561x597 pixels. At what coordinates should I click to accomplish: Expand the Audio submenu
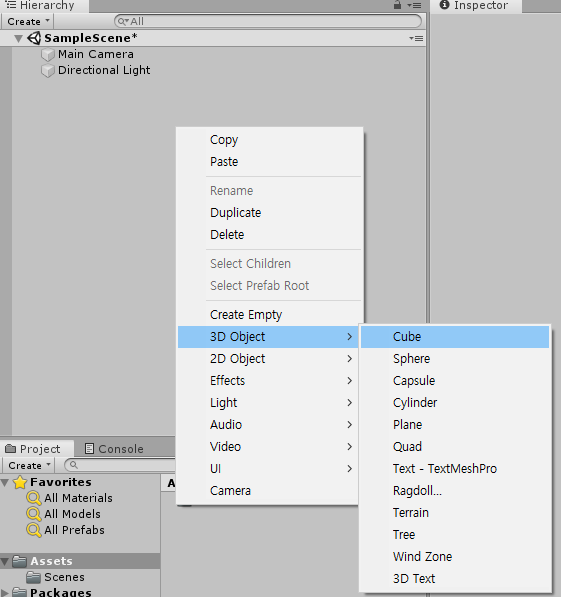pos(268,425)
